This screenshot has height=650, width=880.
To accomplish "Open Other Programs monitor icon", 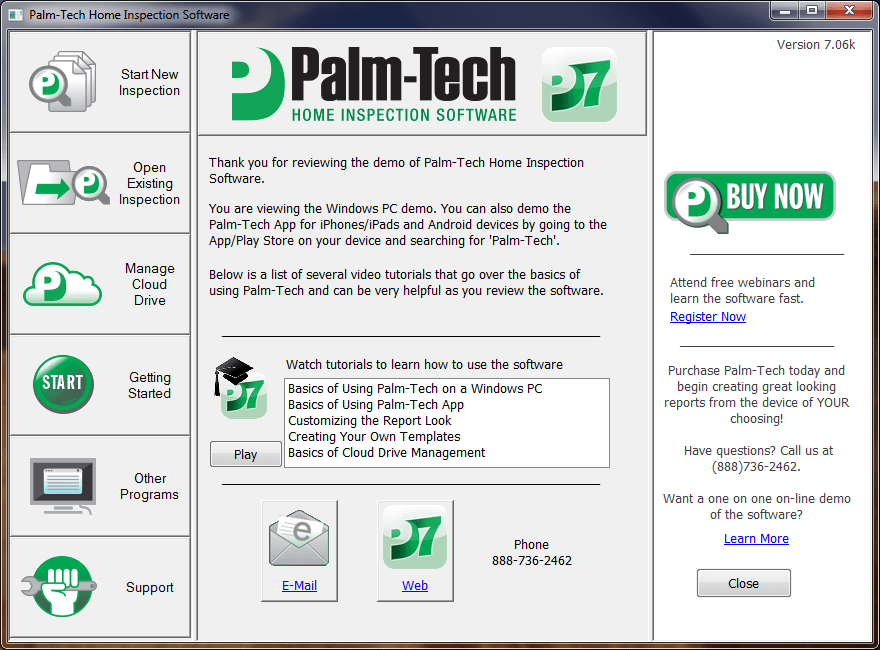I will [x=62, y=486].
